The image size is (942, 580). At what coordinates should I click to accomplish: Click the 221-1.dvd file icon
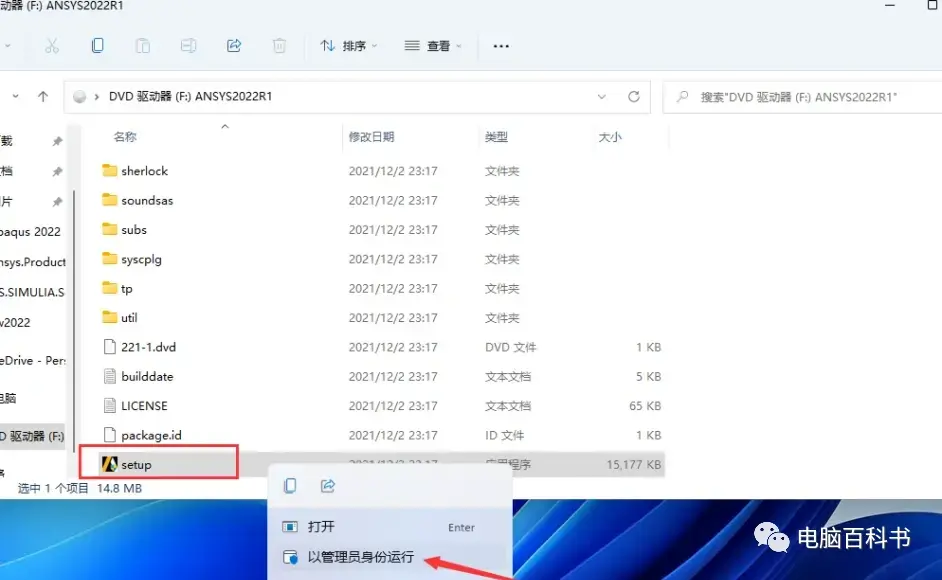click(109, 347)
